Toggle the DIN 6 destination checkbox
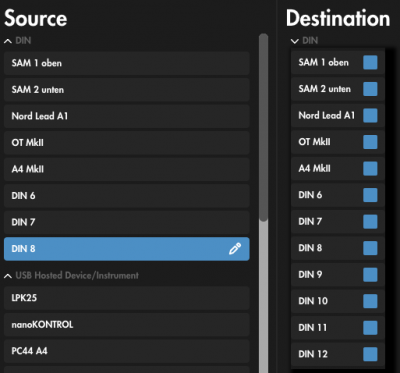 point(370,195)
